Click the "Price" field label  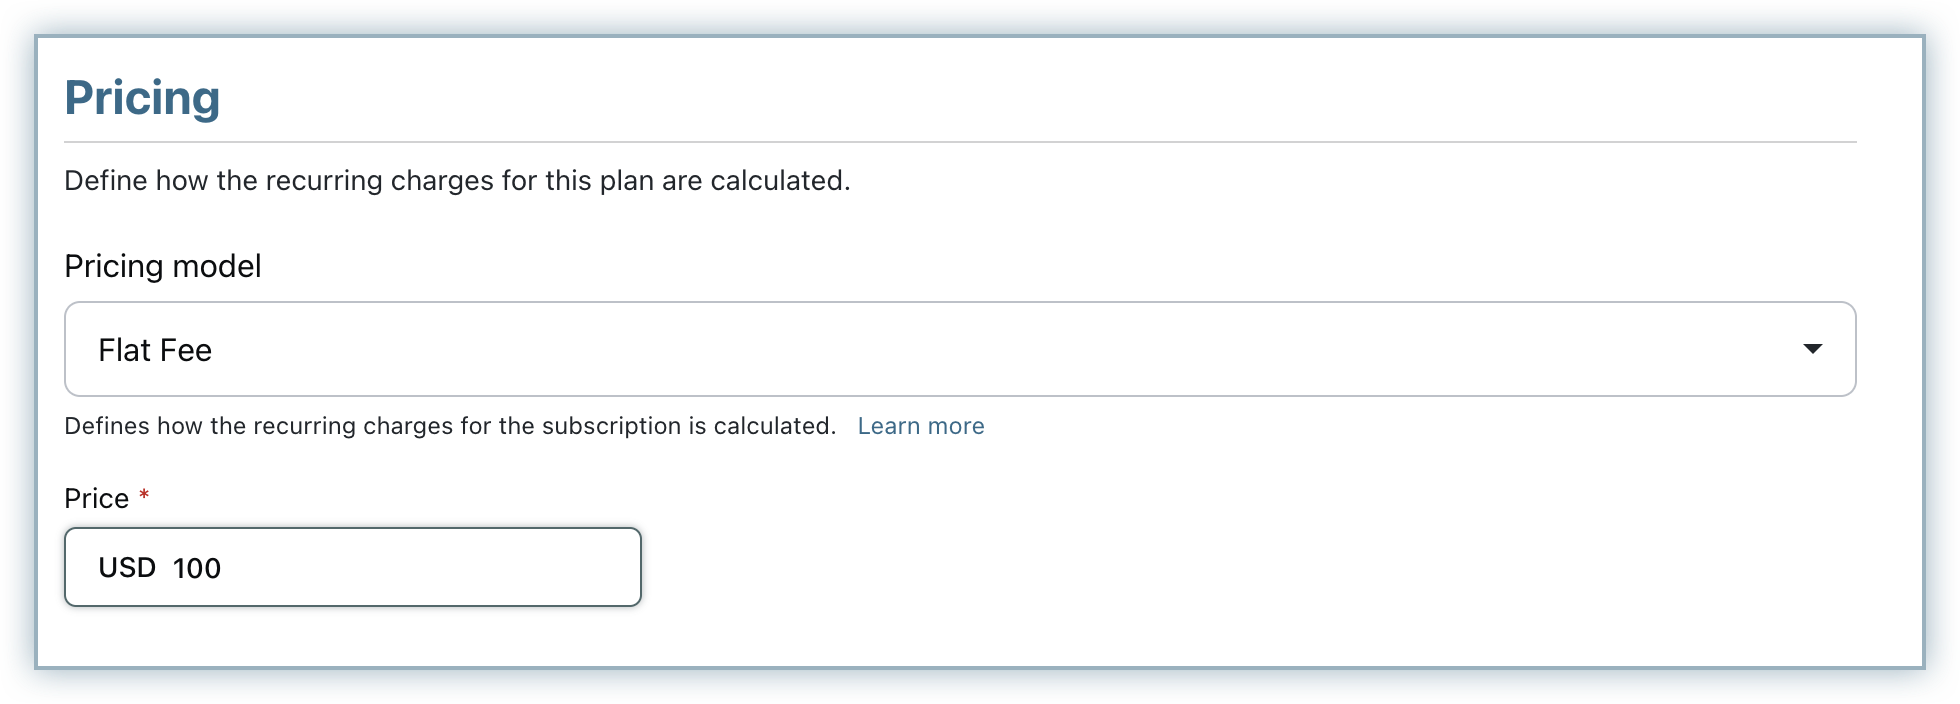pos(97,499)
